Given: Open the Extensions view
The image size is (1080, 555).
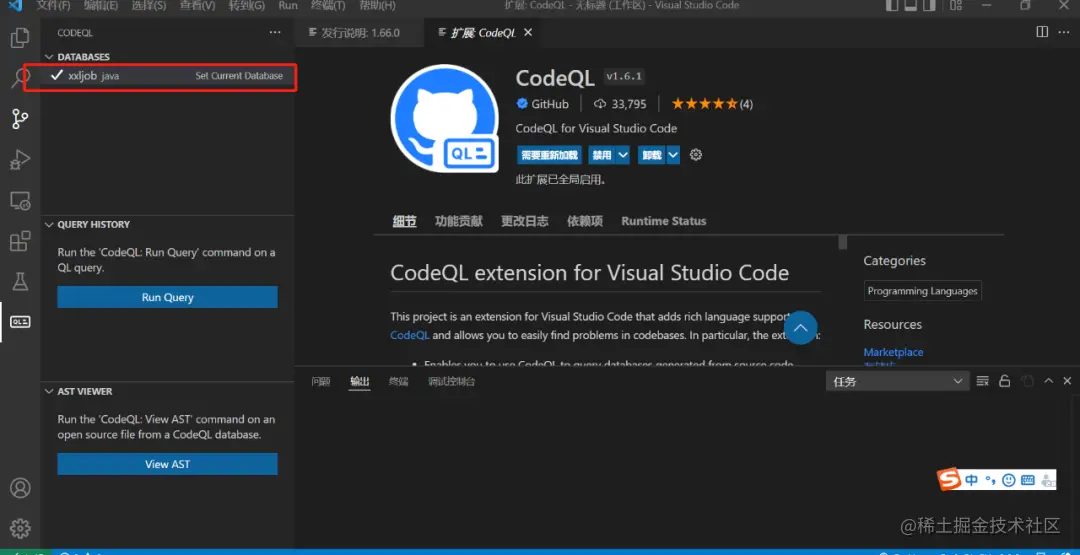Looking at the screenshot, I should coord(20,241).
